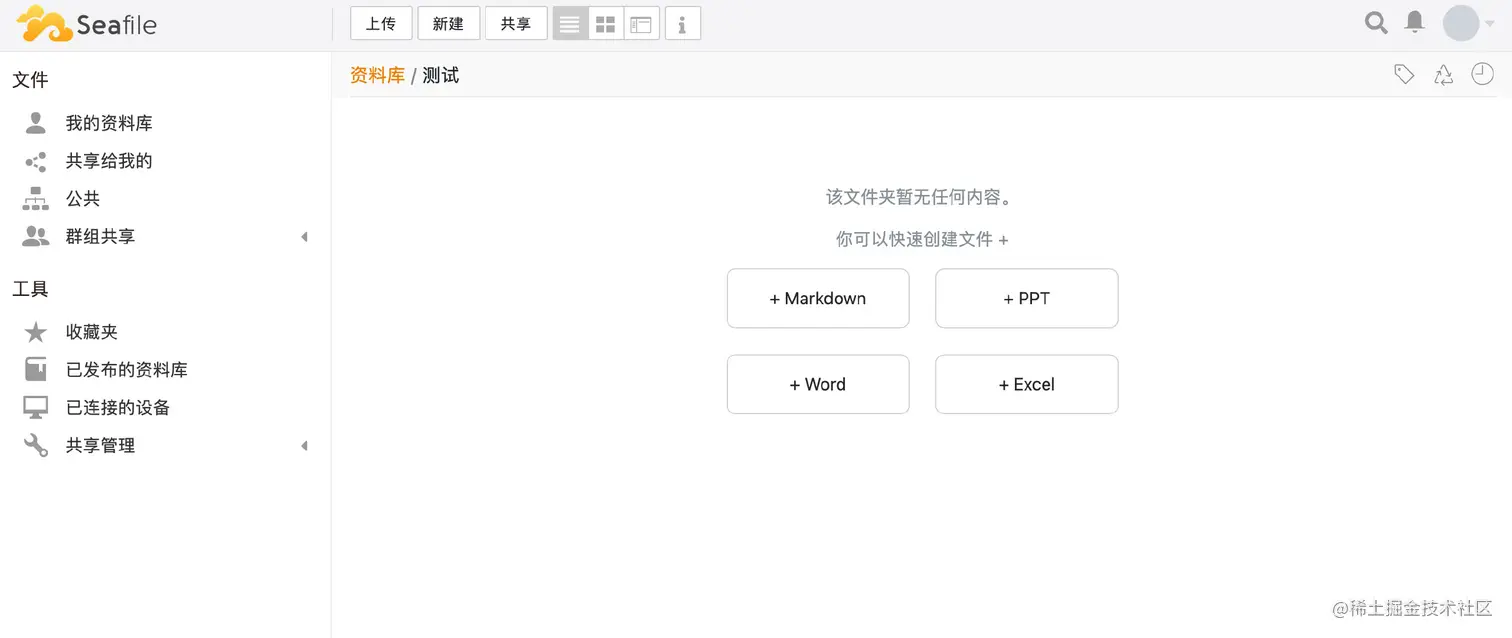The image size is (1512, 638).
Task: Open the library recycle bin icon
Action: click(x=1443, y=74)
